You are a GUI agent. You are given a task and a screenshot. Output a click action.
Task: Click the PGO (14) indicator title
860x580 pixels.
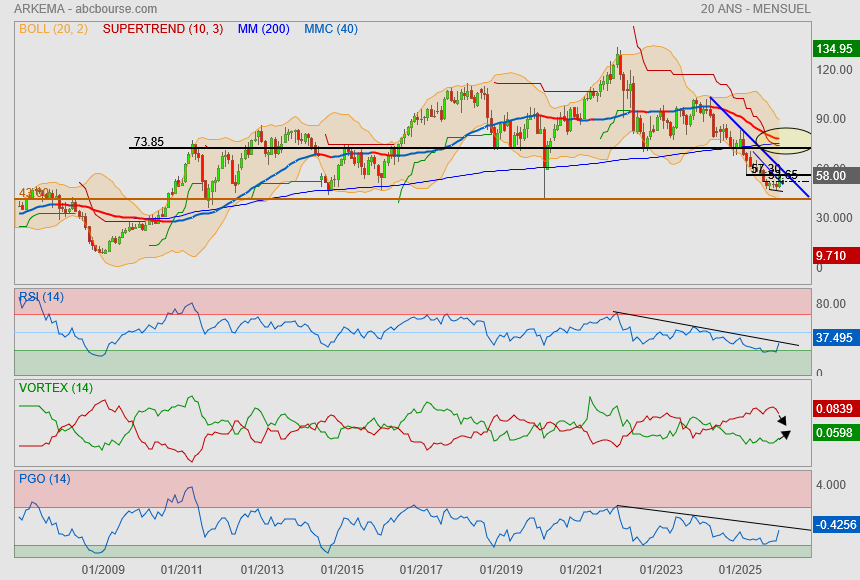click(x=44, y=478)
